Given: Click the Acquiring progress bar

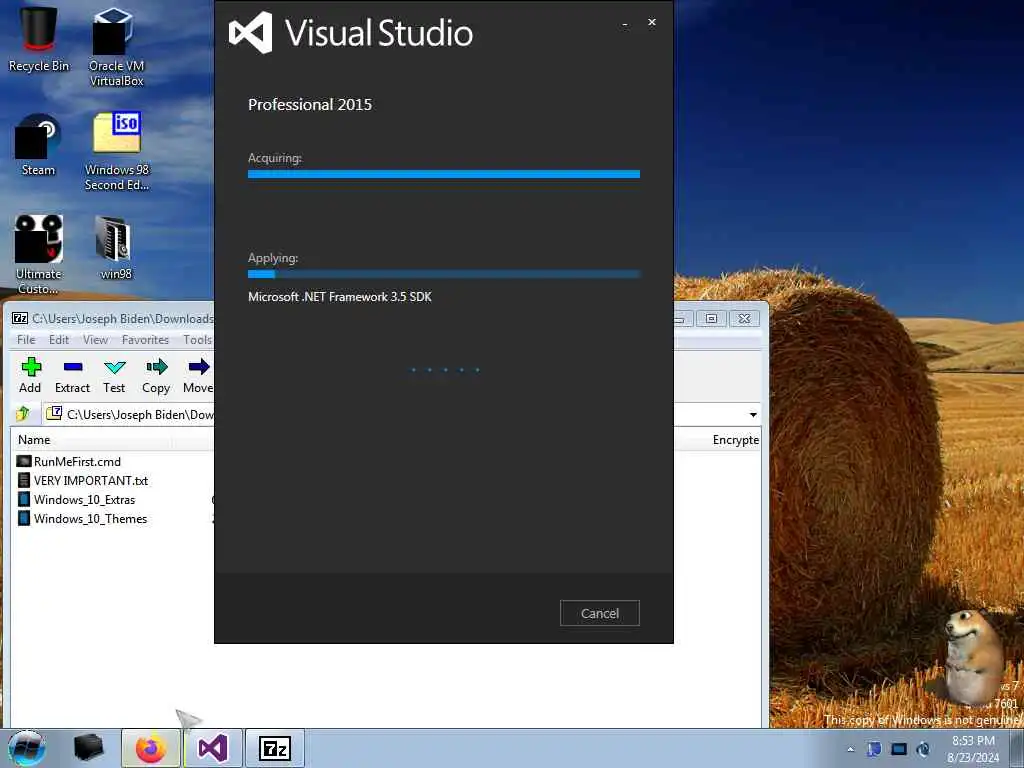Looking at the screenshot, I should 443,174.
